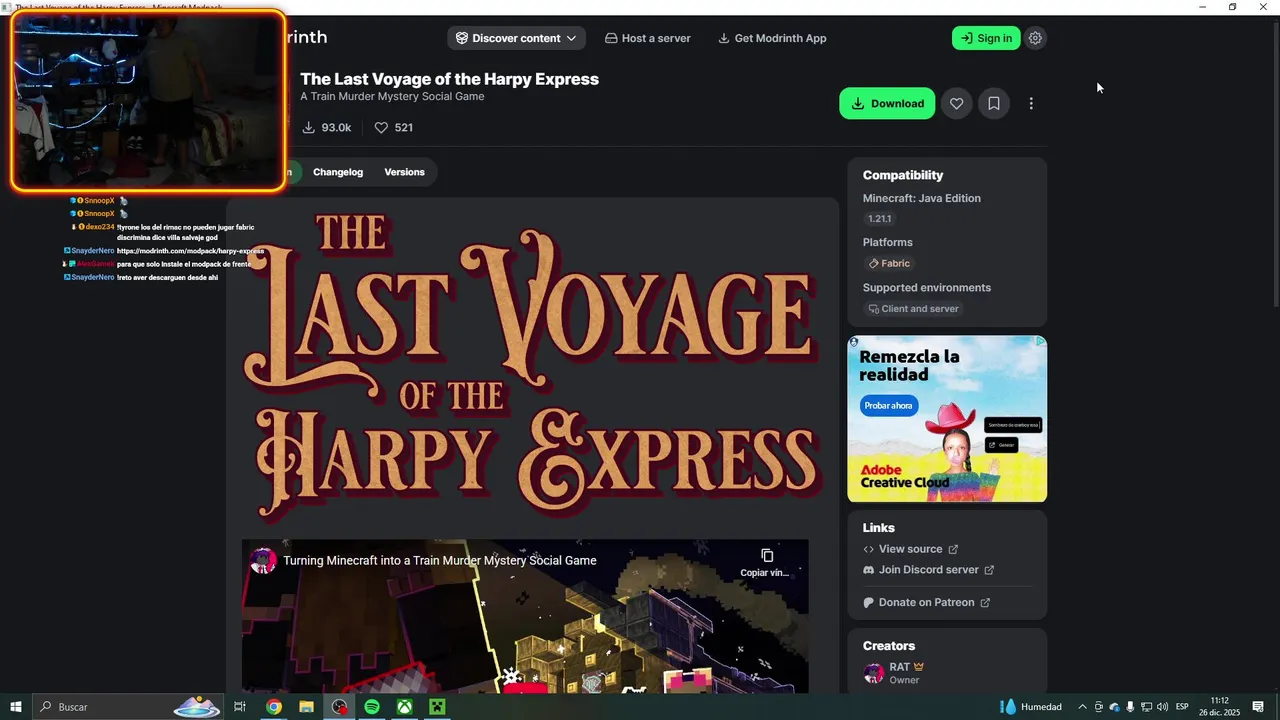Click the View source external link icon
1280x720 pixels.
[953, 549]
